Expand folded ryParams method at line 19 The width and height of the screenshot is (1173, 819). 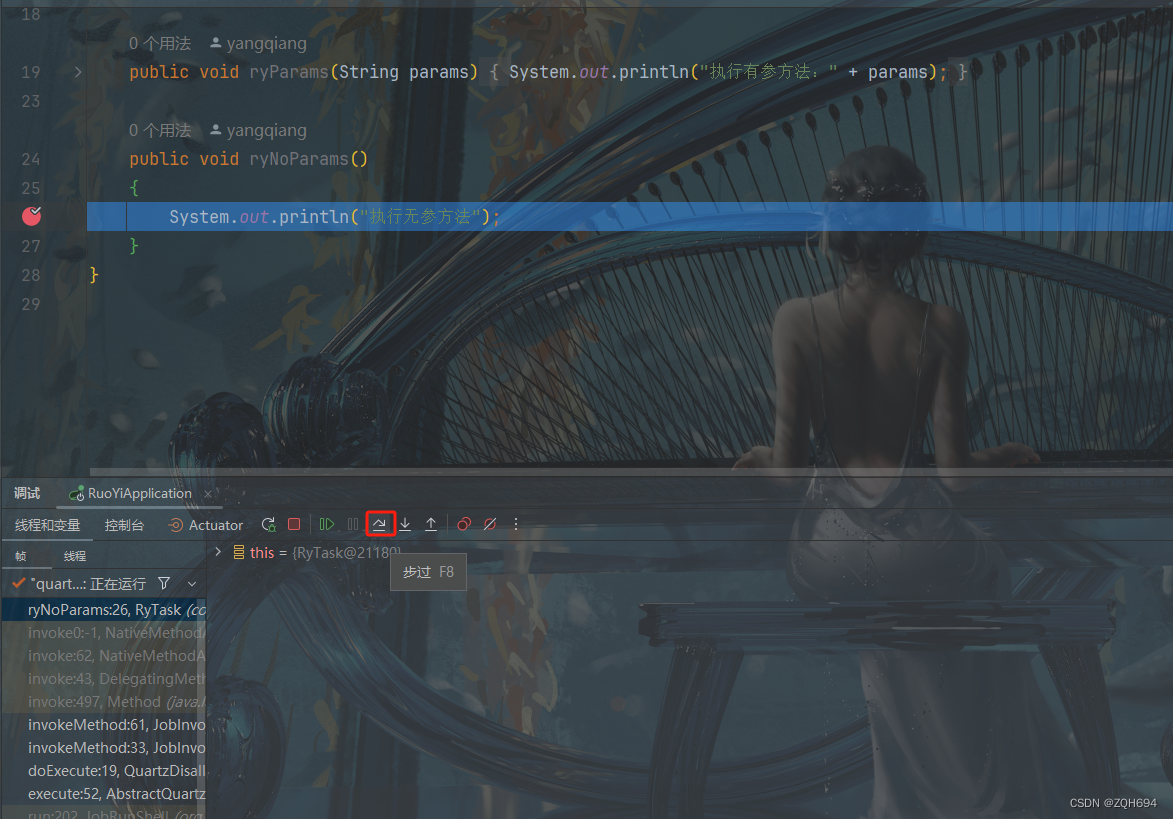pyautogui.click(x=78, y=72)
